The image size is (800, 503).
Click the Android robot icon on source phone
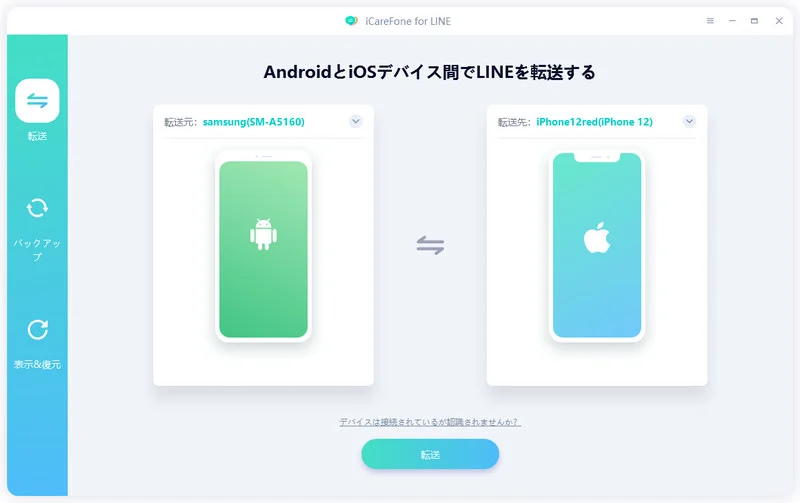263,234
